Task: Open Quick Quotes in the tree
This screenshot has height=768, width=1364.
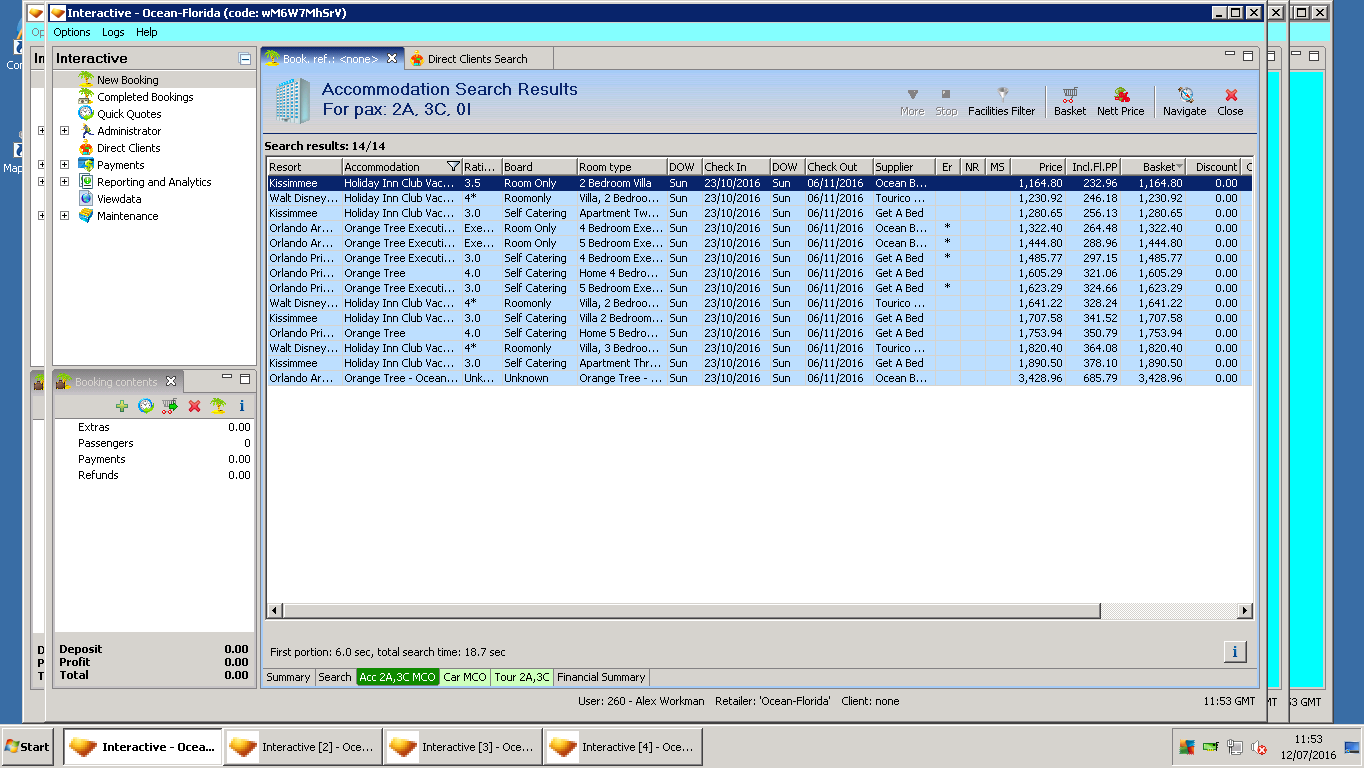Action: pos(129,114)
